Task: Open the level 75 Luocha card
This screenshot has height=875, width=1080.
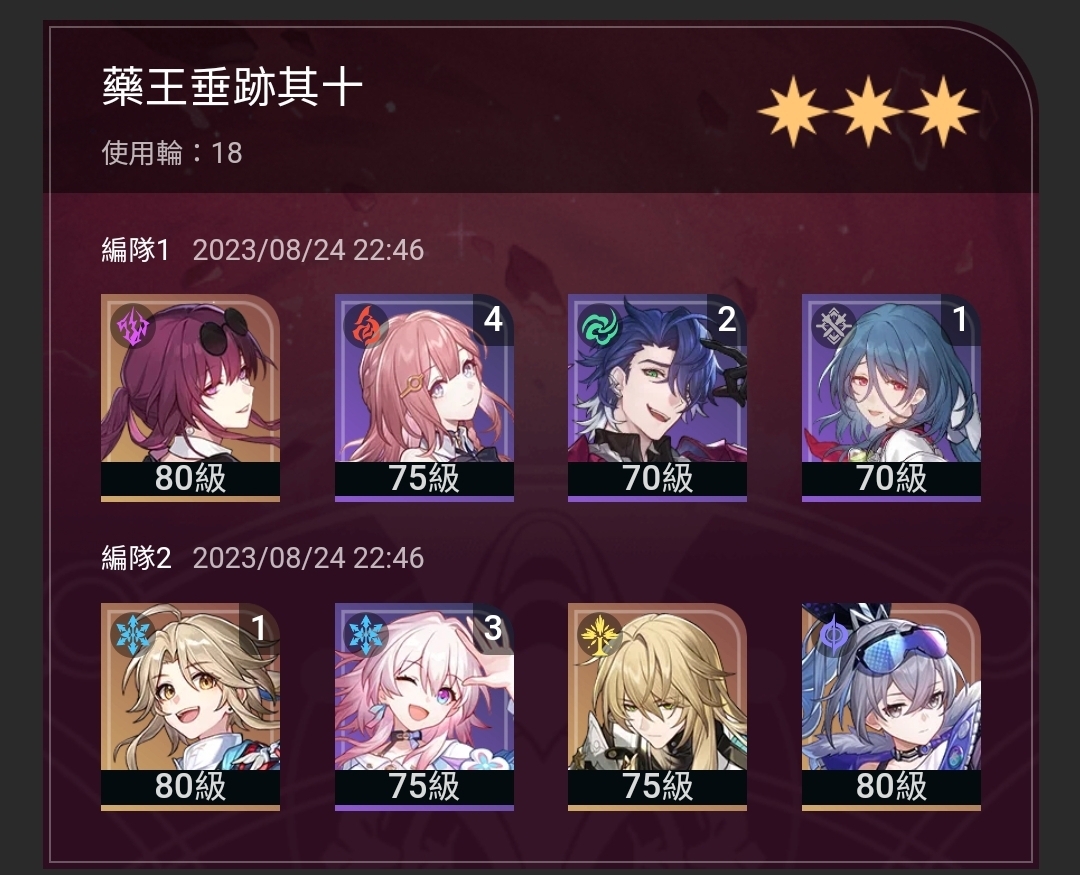Action: tap(657, 706)
